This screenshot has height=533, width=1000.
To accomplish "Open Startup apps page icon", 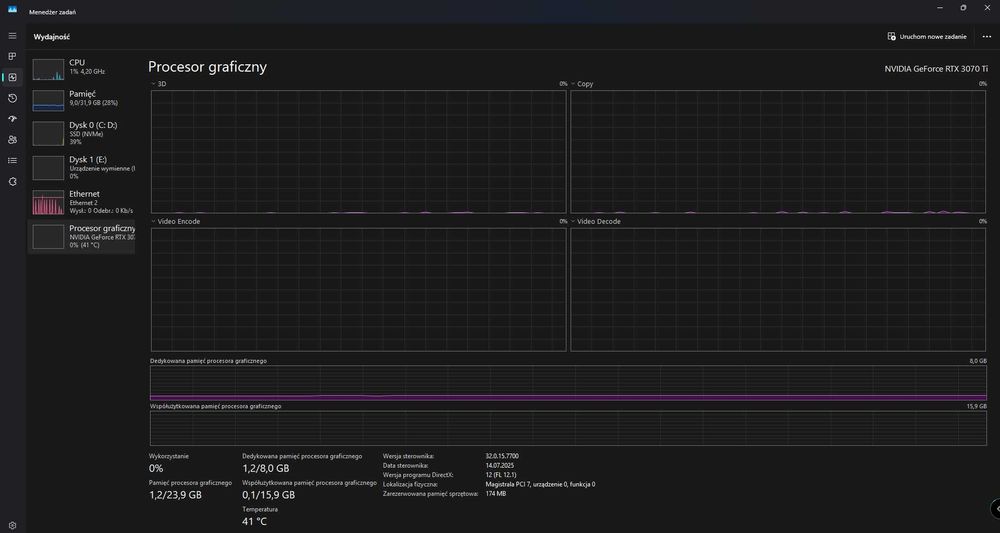I will (12, 119).
